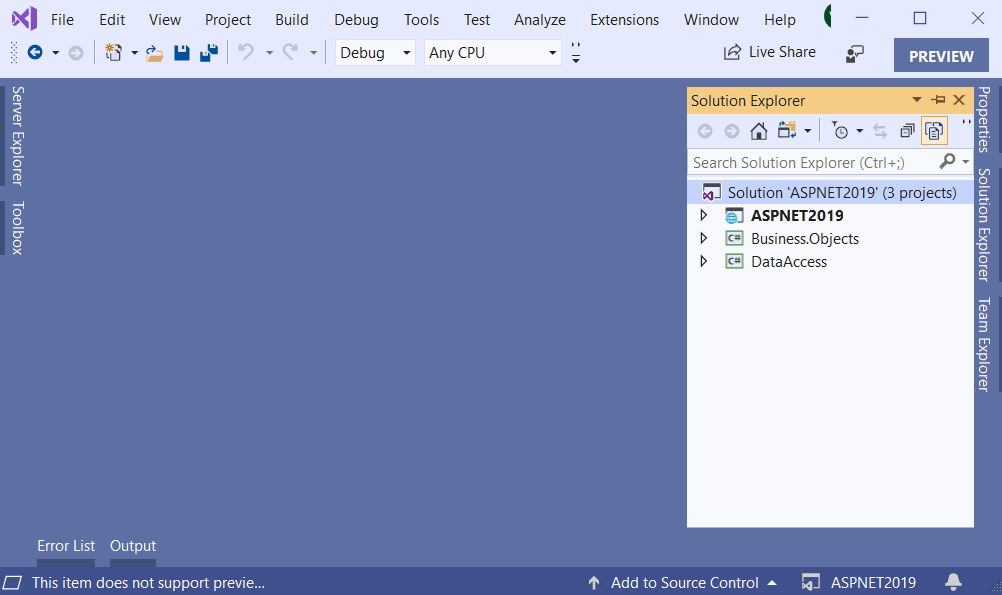Open the Any CPU platform dropdown
1002x595 pixels.
[x=492, y=52]
